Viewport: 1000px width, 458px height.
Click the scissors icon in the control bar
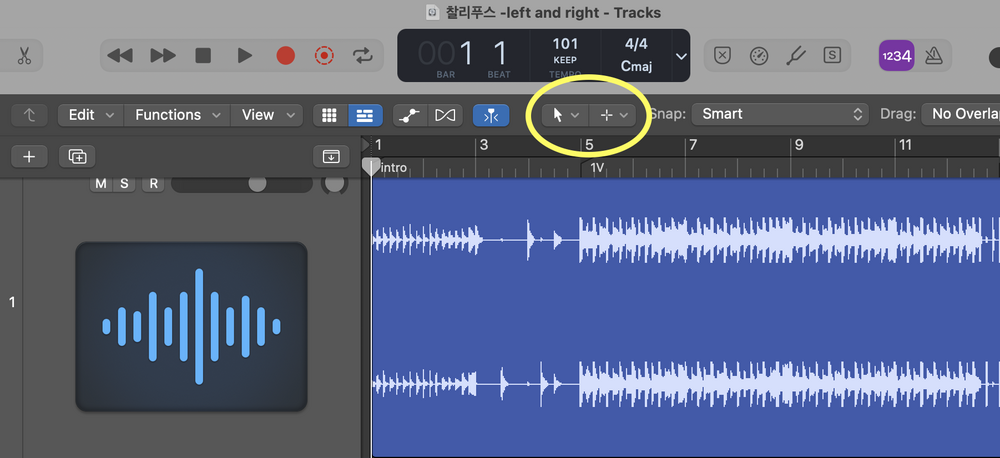pyautogui.click(x=23, y=56)
